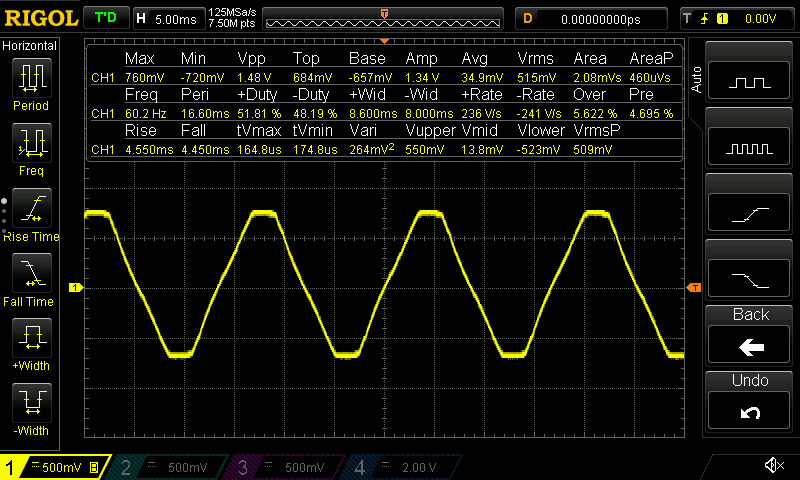
Task: Click the Vpp value 1.48 V
Action: click(254, 78)
